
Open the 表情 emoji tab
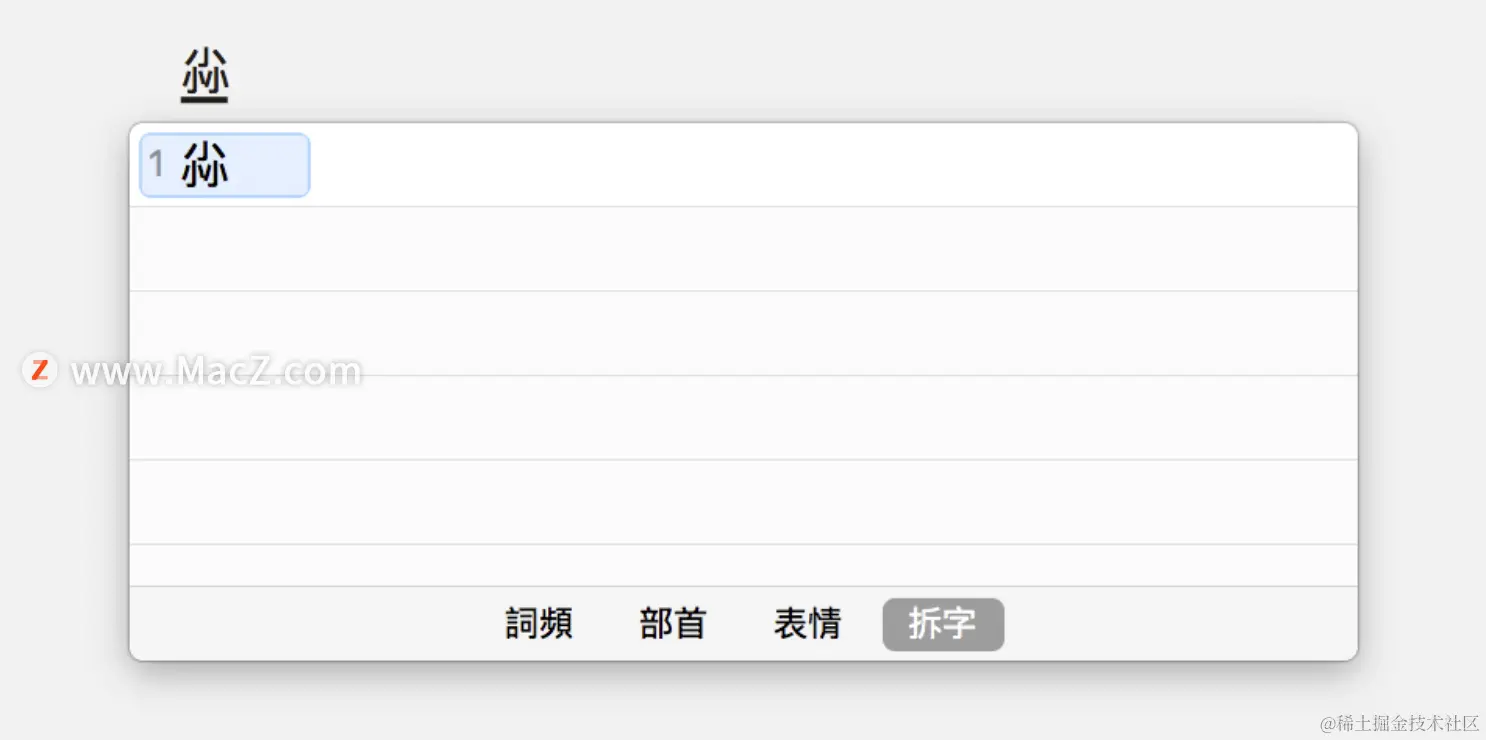[x=807, y=624]
